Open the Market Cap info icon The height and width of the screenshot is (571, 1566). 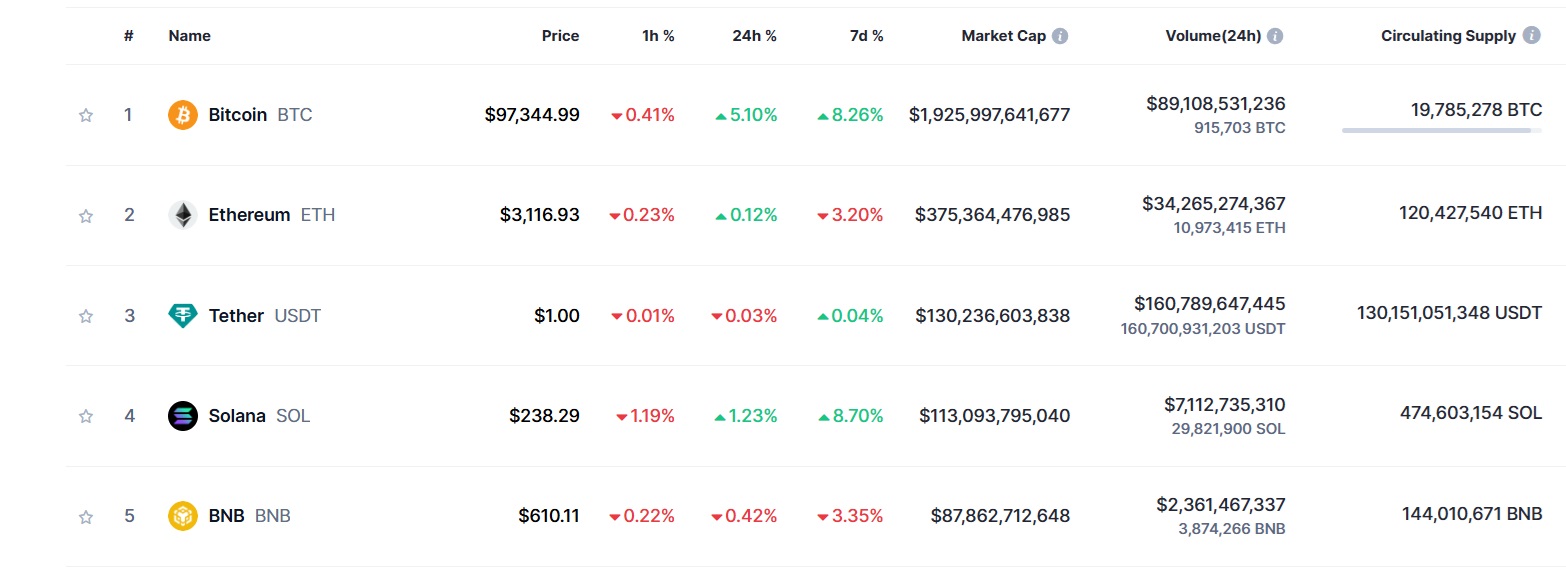1060,36
